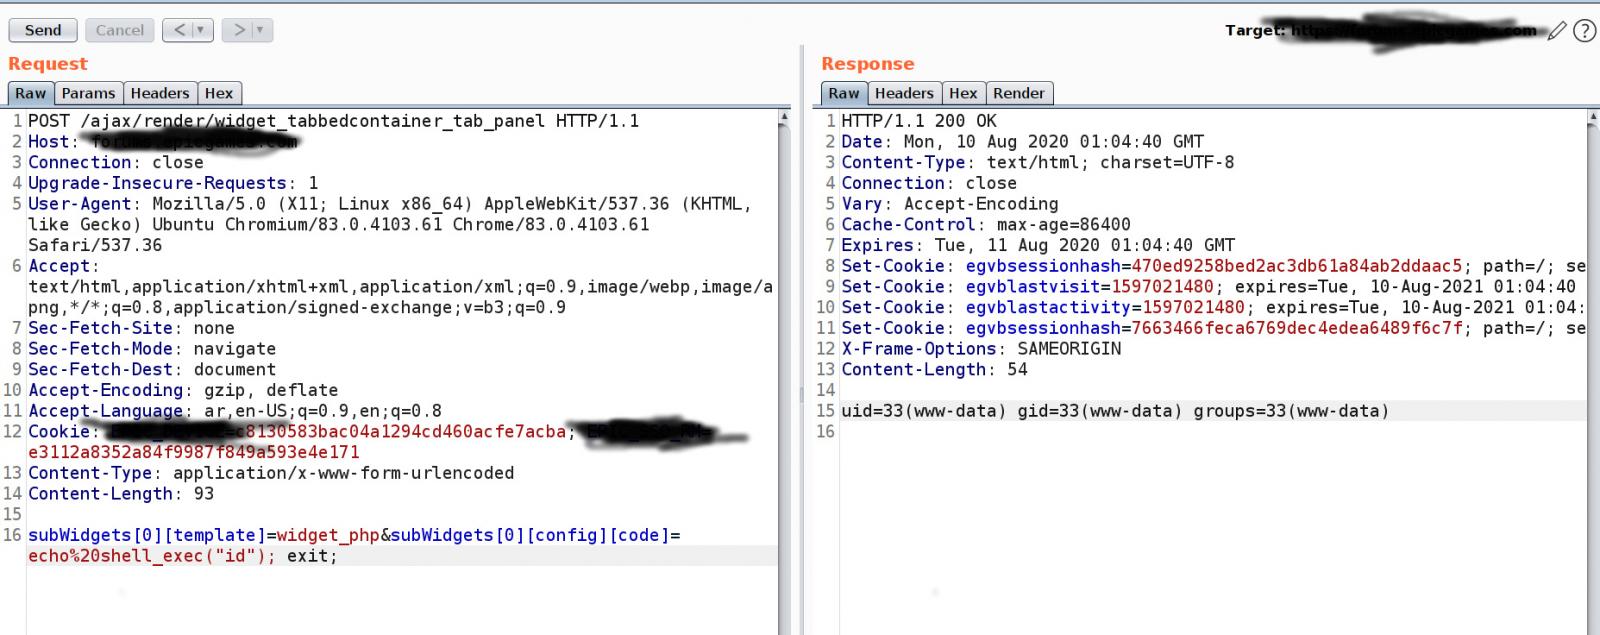Click the Cancel button

tap(120, 30)
